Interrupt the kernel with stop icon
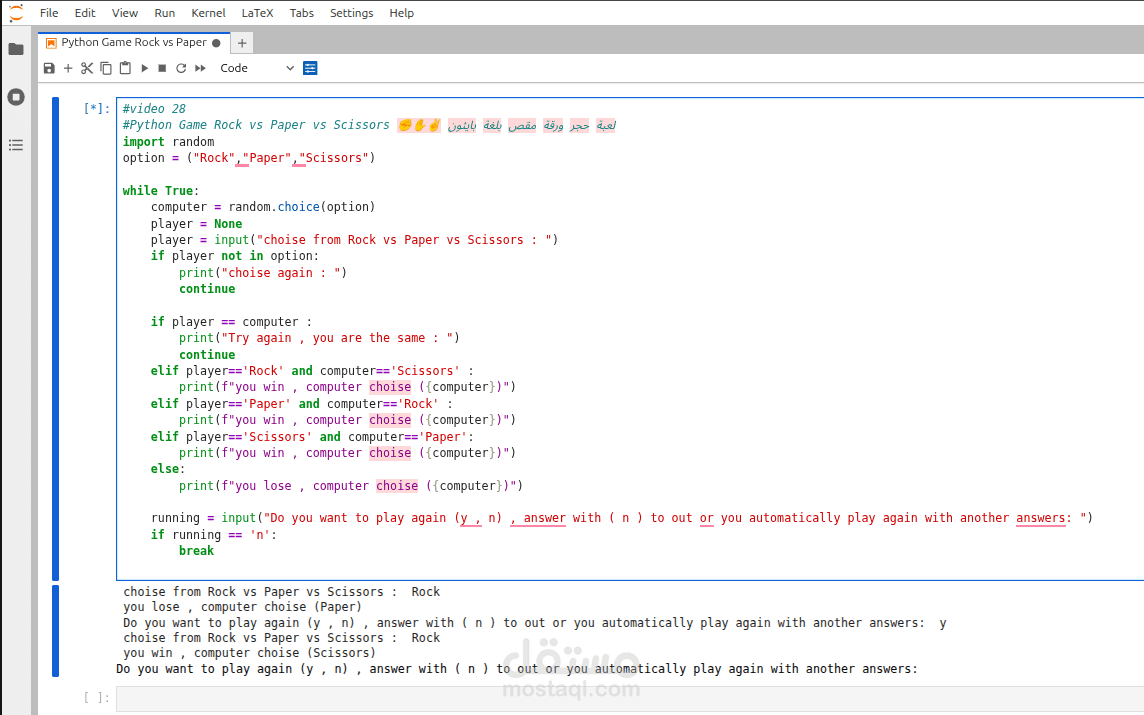 pyautogui.click(x=162, y=68)
